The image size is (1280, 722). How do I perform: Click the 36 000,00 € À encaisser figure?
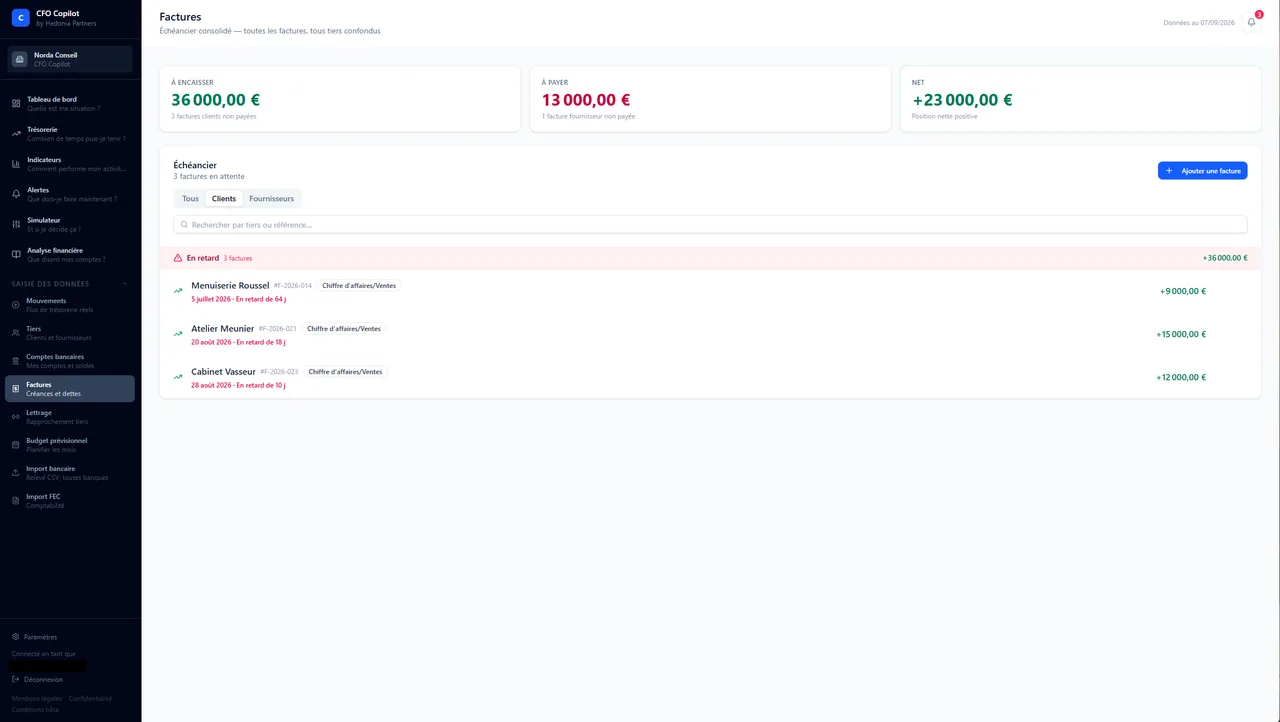[x=216, y=100]
